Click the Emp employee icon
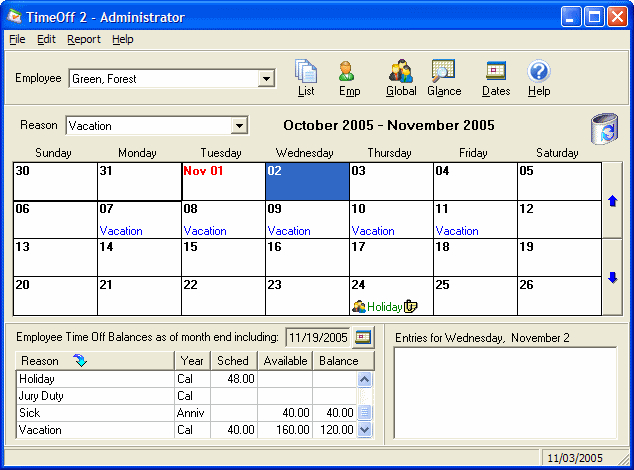 [349, 72]
